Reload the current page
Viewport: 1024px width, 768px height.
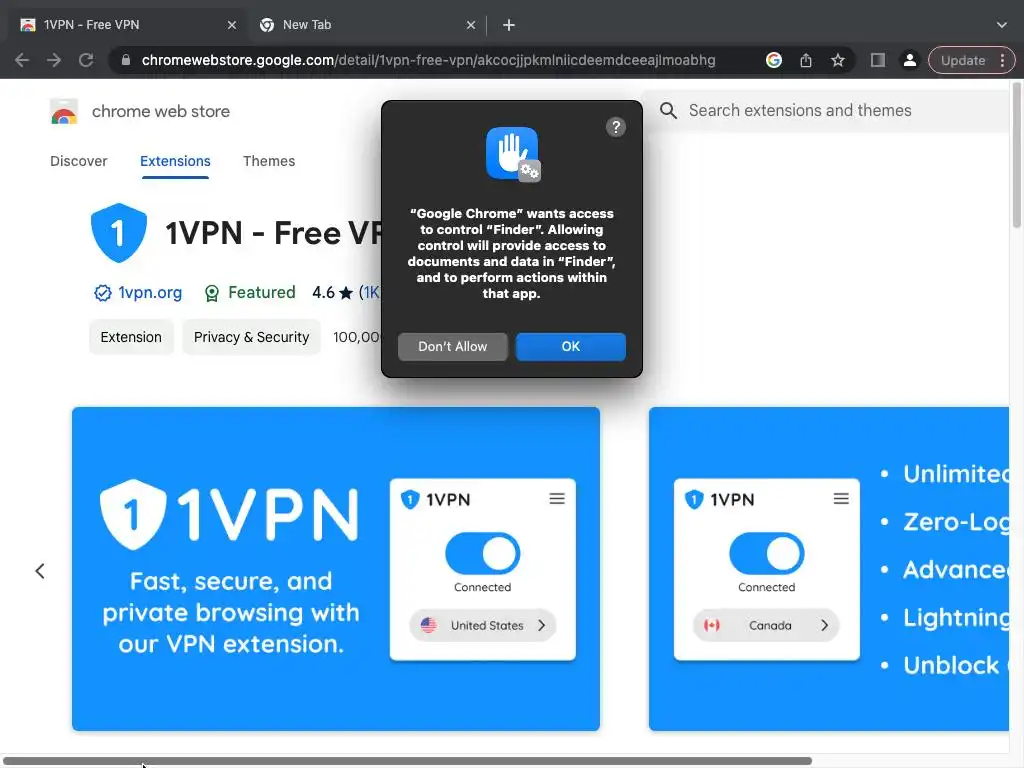click(86, 60)
